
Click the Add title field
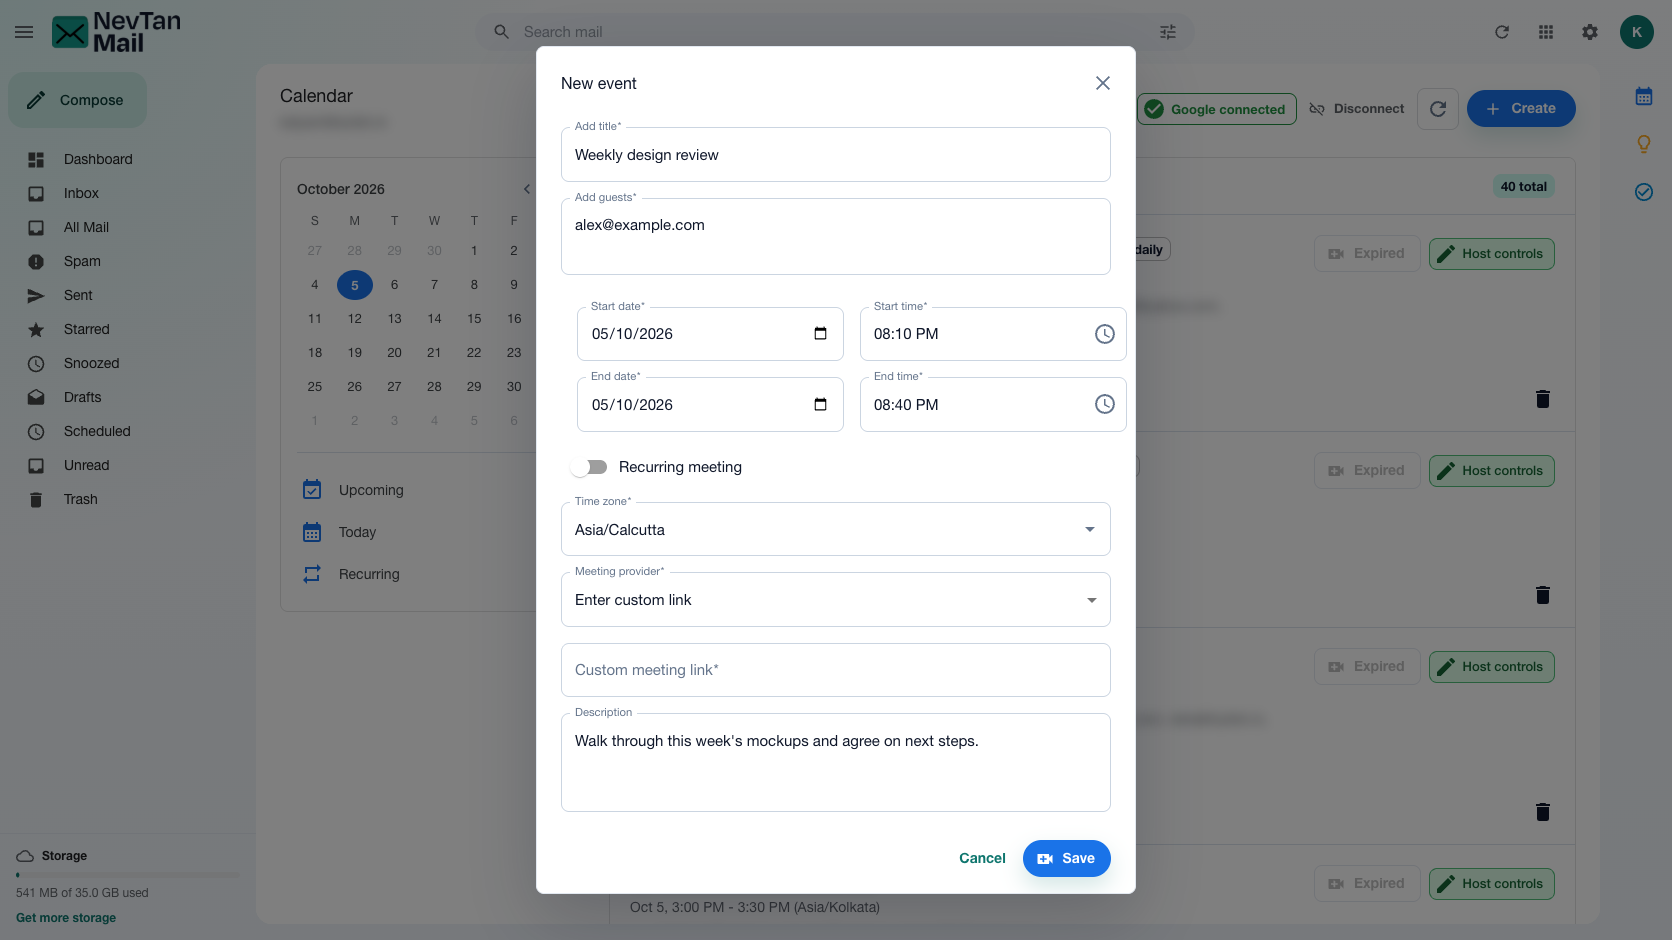(836, 155)
